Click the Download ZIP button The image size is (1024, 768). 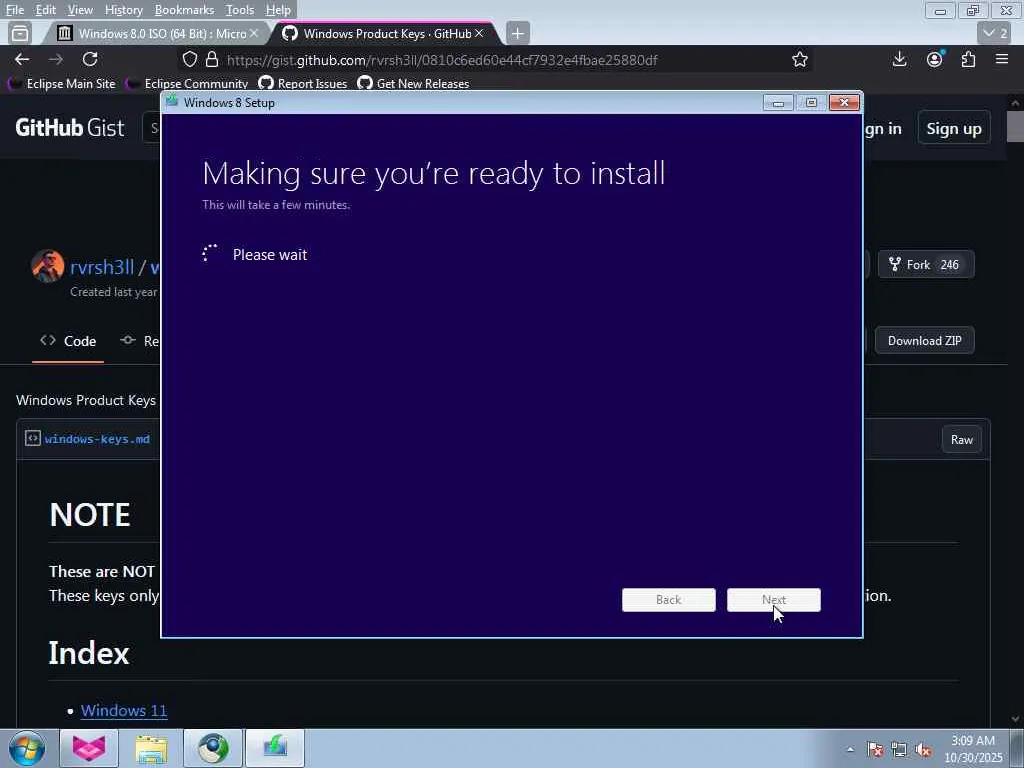tap(924, 340)
